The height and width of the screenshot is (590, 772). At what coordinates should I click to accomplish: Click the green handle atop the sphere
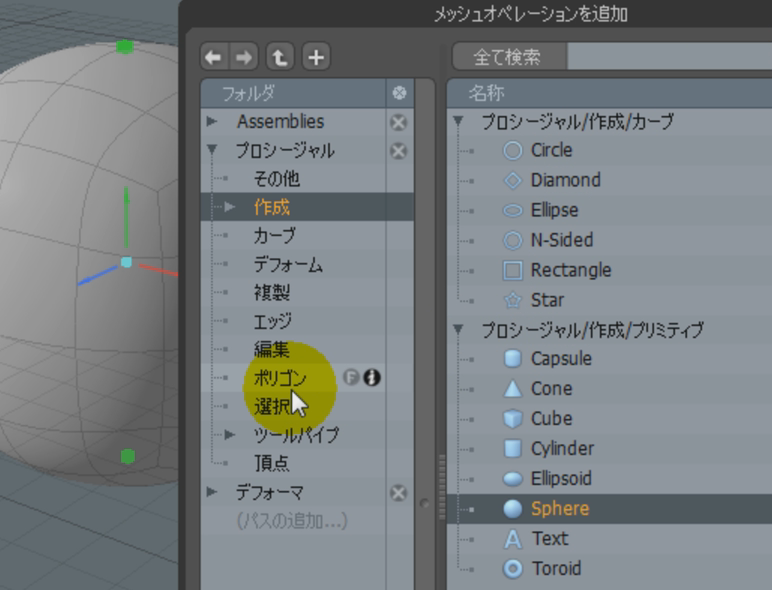124,46
